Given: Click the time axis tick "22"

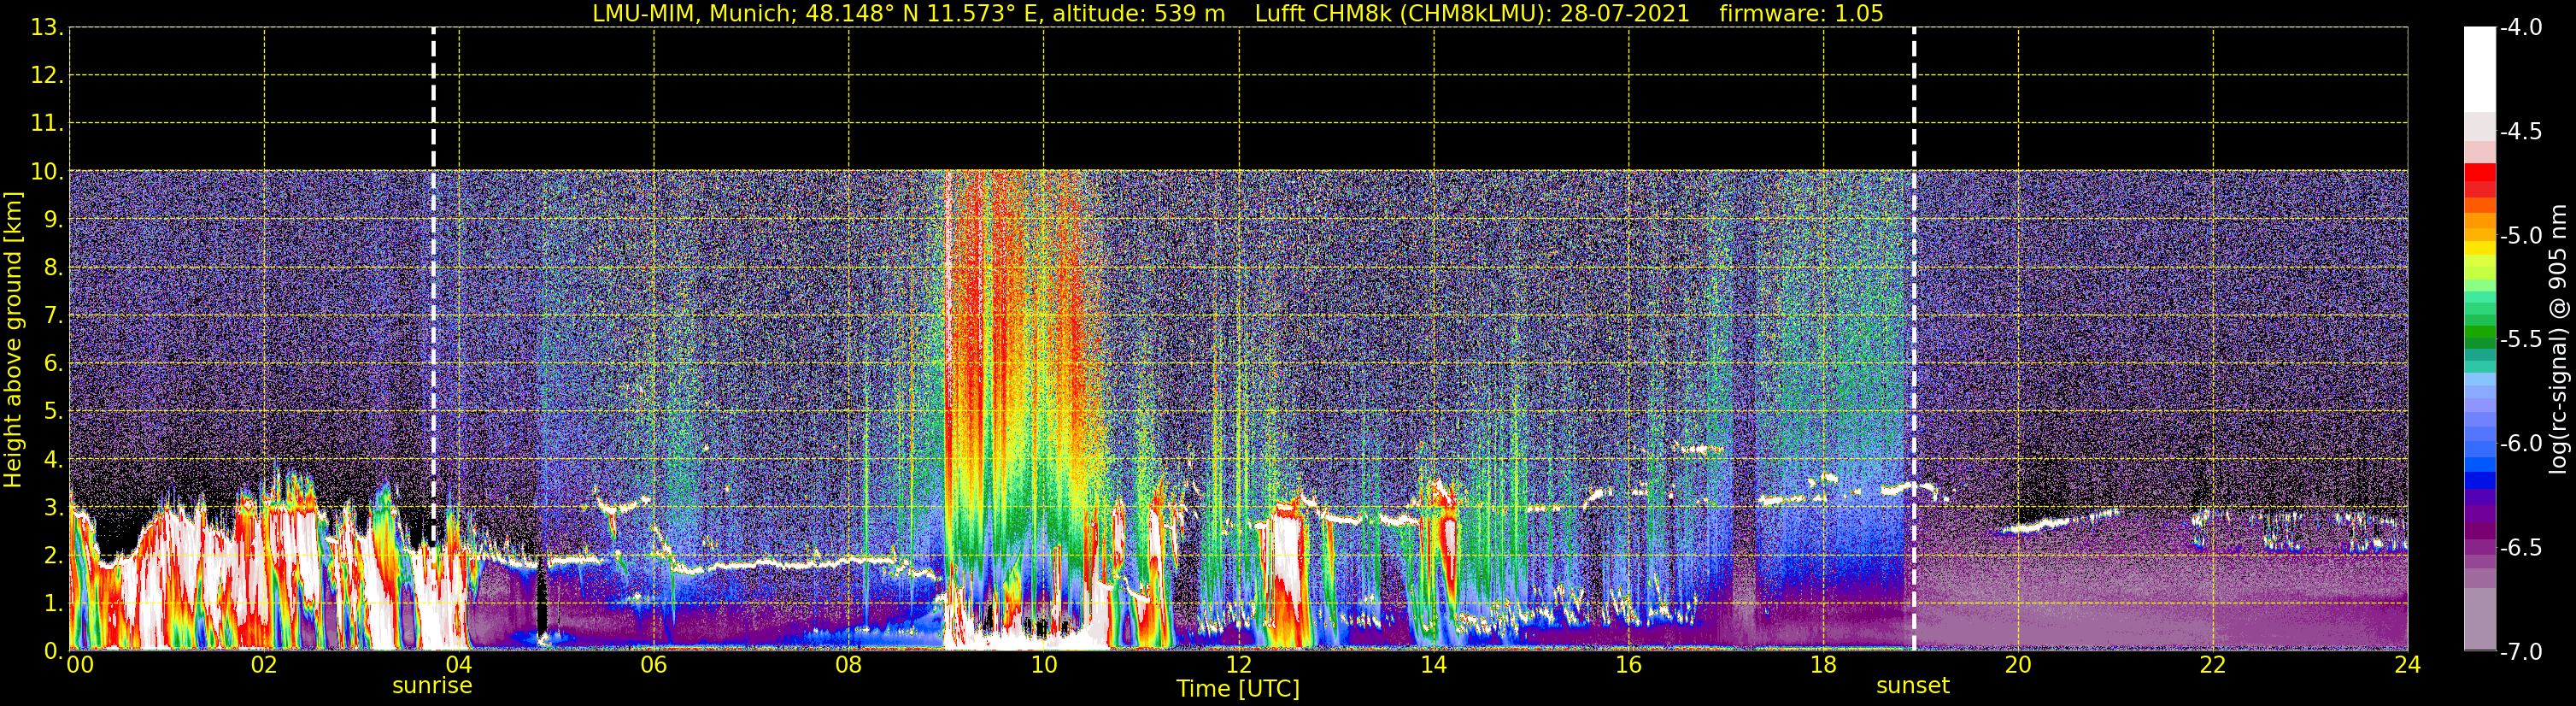Looking at the screenshot, I should pyautogui.click(x=2213, y=665).
